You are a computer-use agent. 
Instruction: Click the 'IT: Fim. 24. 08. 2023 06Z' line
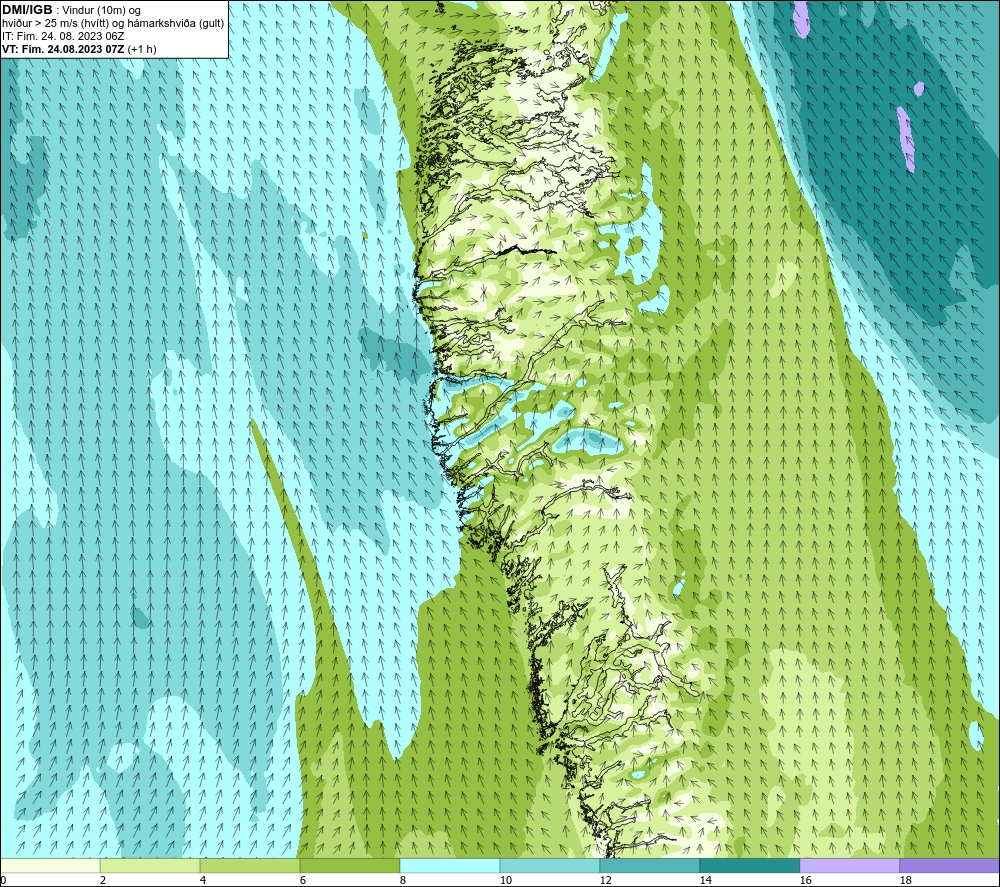point(63,36)
